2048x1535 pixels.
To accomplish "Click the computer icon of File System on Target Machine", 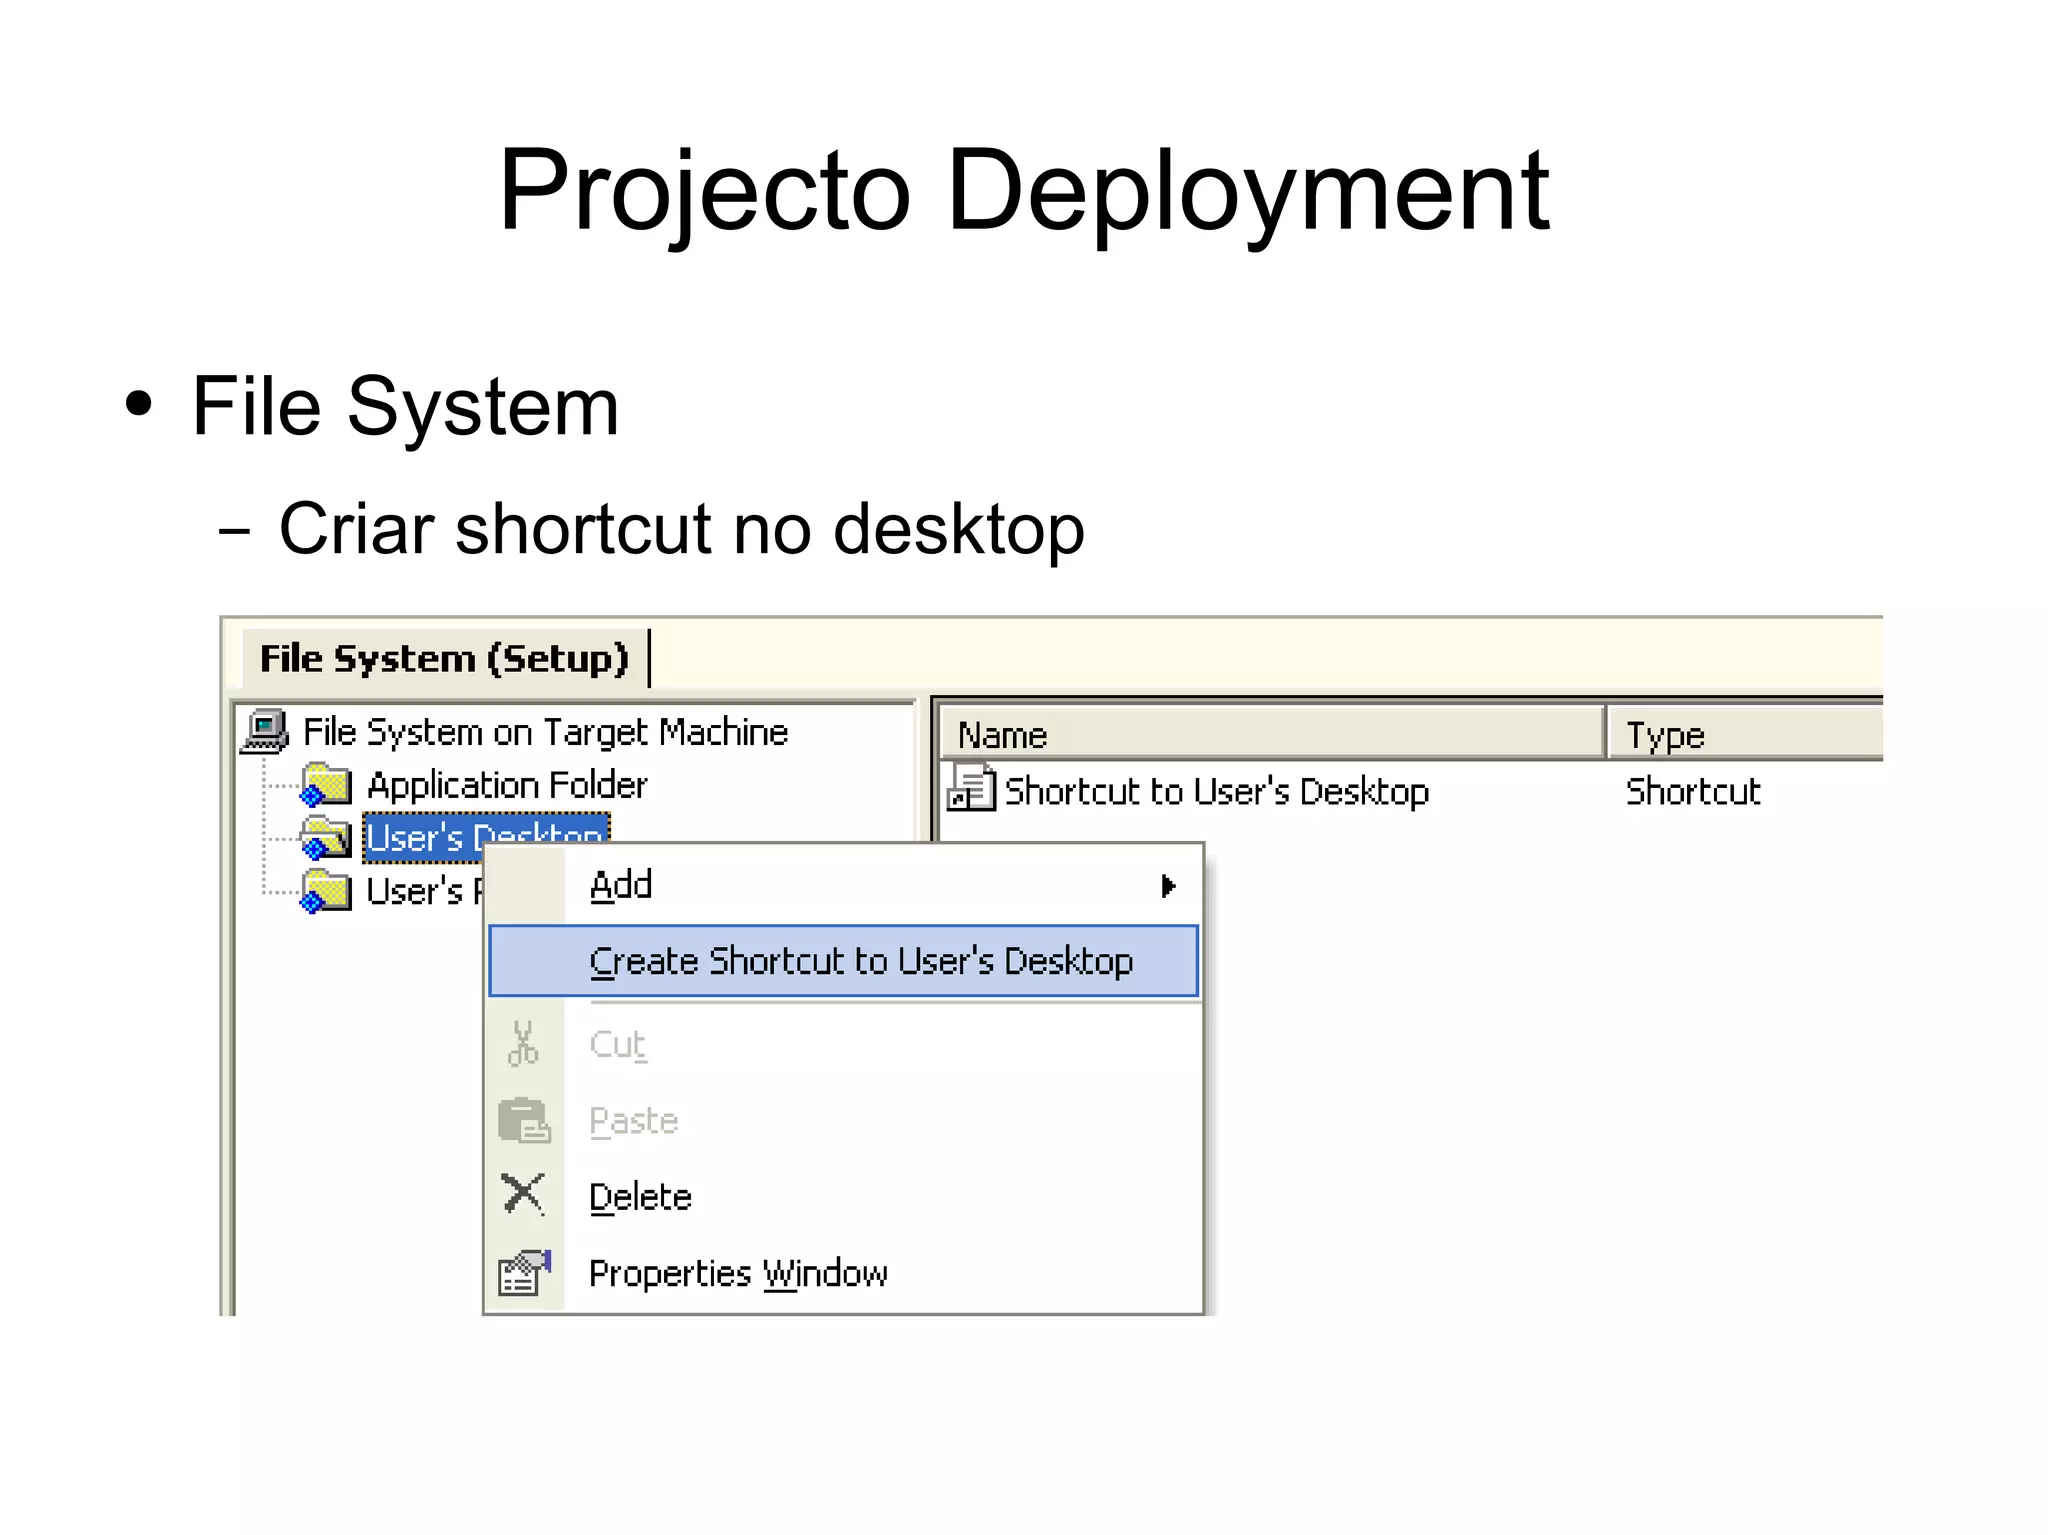I will [x=265, y=732].
